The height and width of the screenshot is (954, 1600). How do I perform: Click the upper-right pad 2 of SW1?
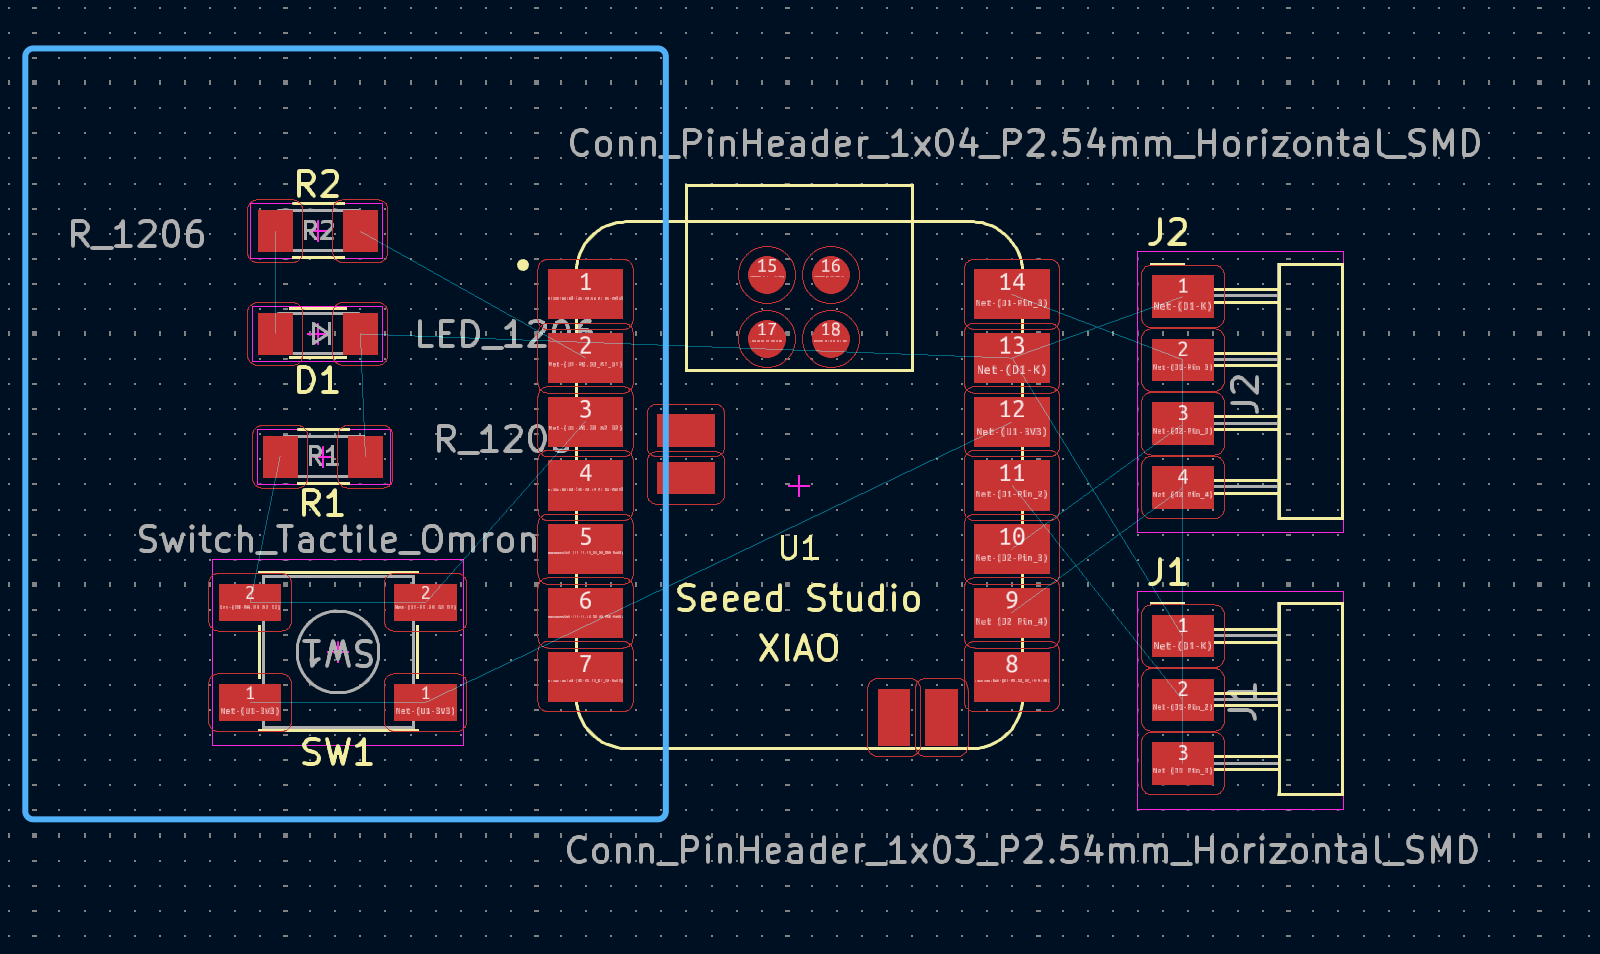click(x=425, y=602)
